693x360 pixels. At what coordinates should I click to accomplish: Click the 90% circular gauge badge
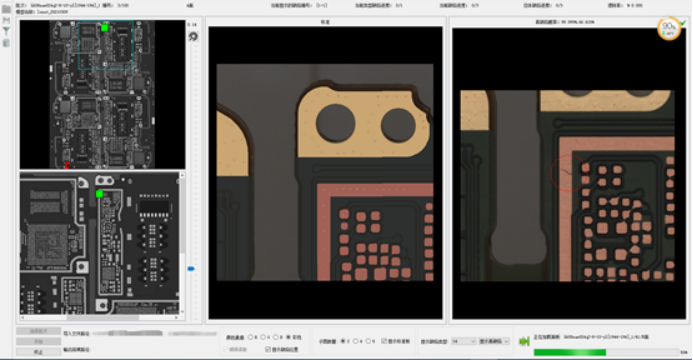[x=669, y=29]
